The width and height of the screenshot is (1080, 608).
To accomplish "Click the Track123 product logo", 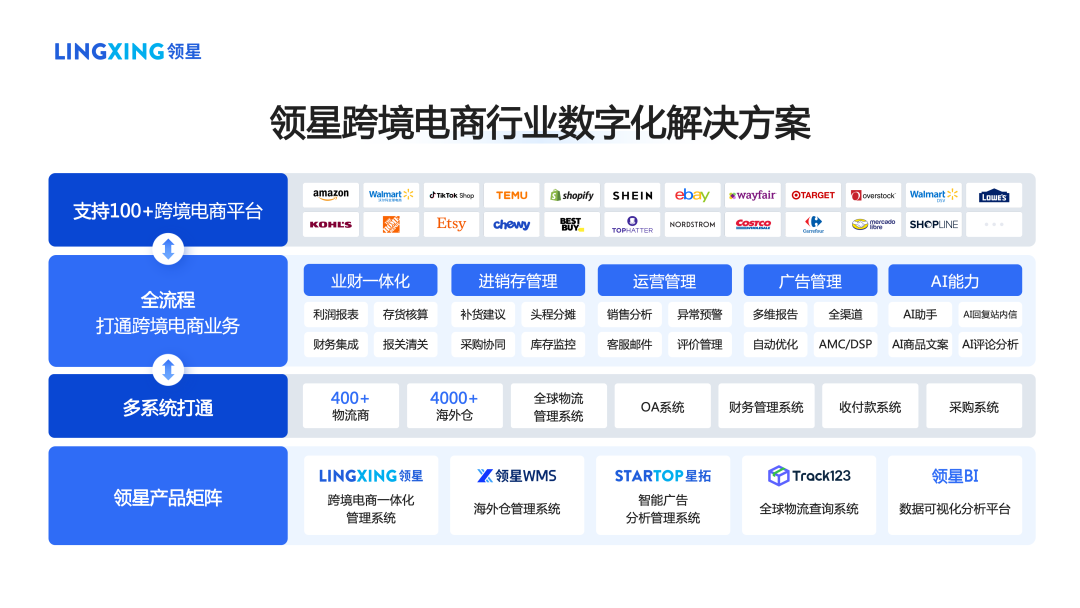I will (x=809, y=475).
